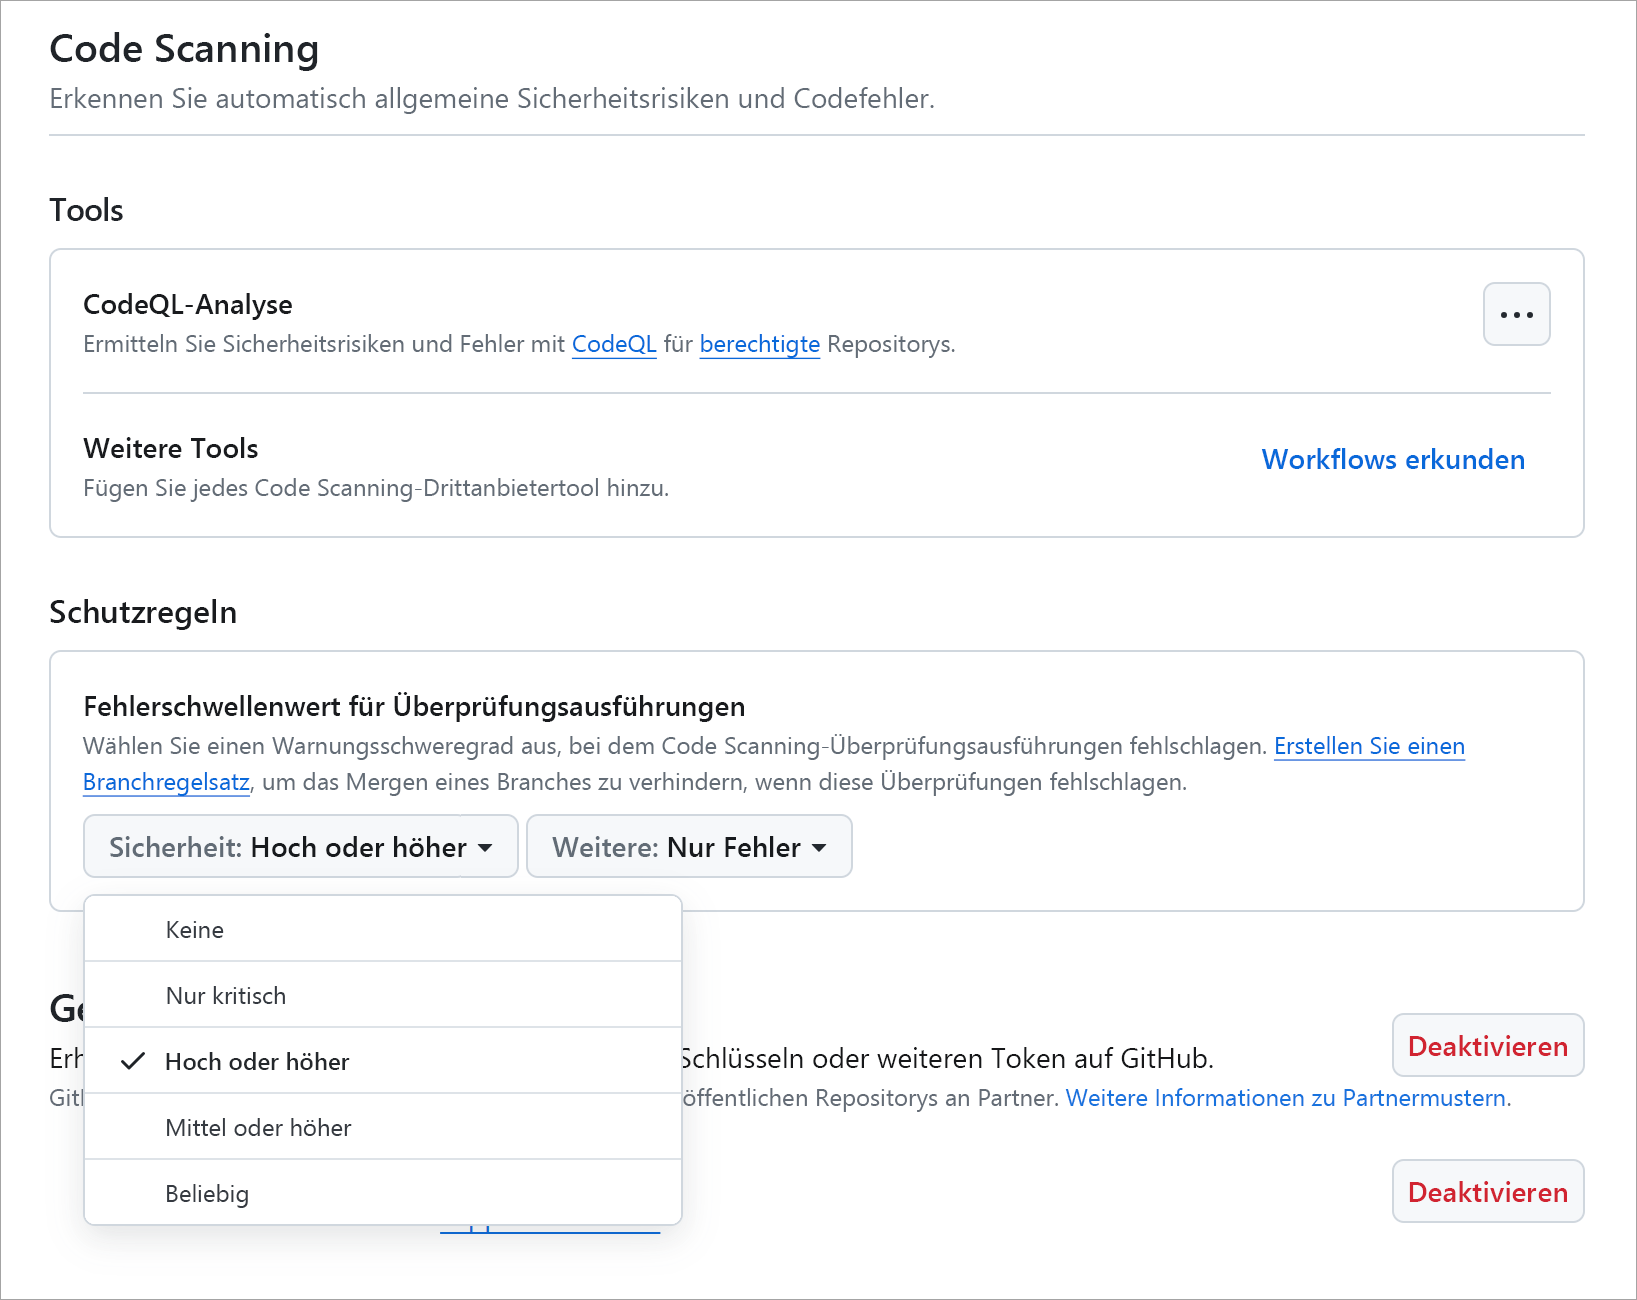This screenshot has width=1637, height=1300.
Task: Click the upper Deaktivieren button
Action: [x=1487, y=1045]
